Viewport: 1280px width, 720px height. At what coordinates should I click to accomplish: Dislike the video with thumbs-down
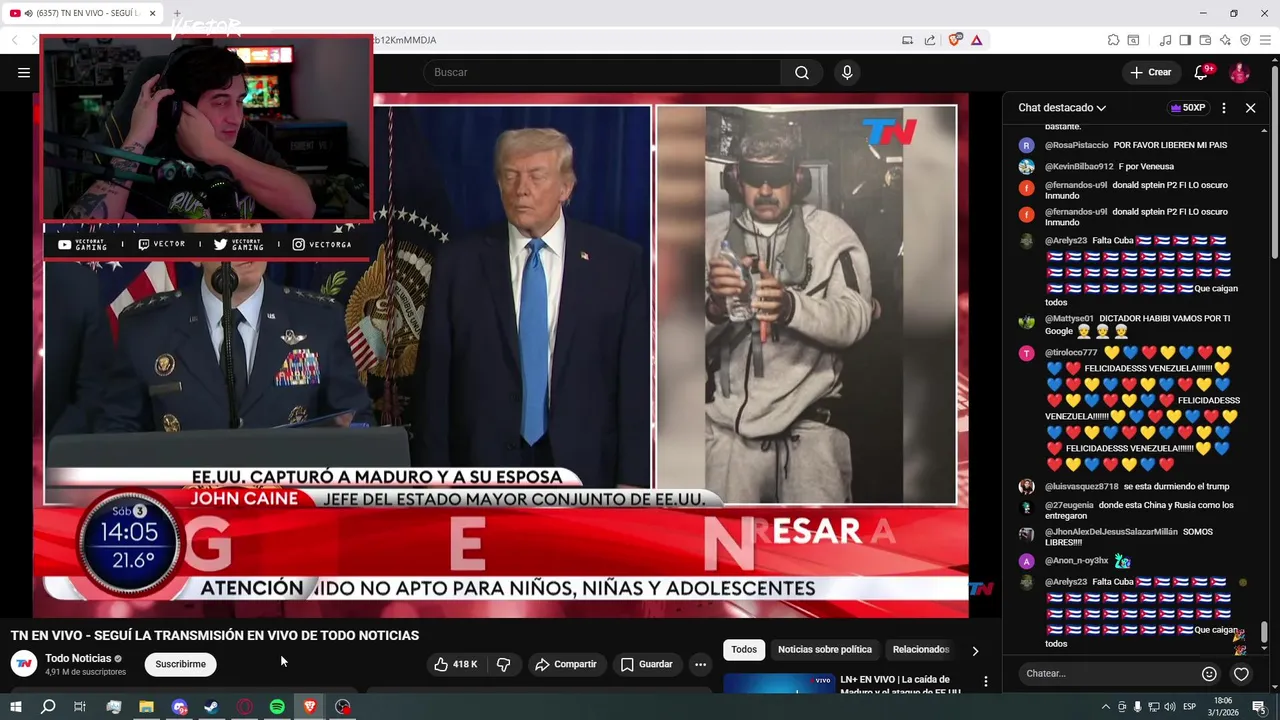click(x=503, y=664)
